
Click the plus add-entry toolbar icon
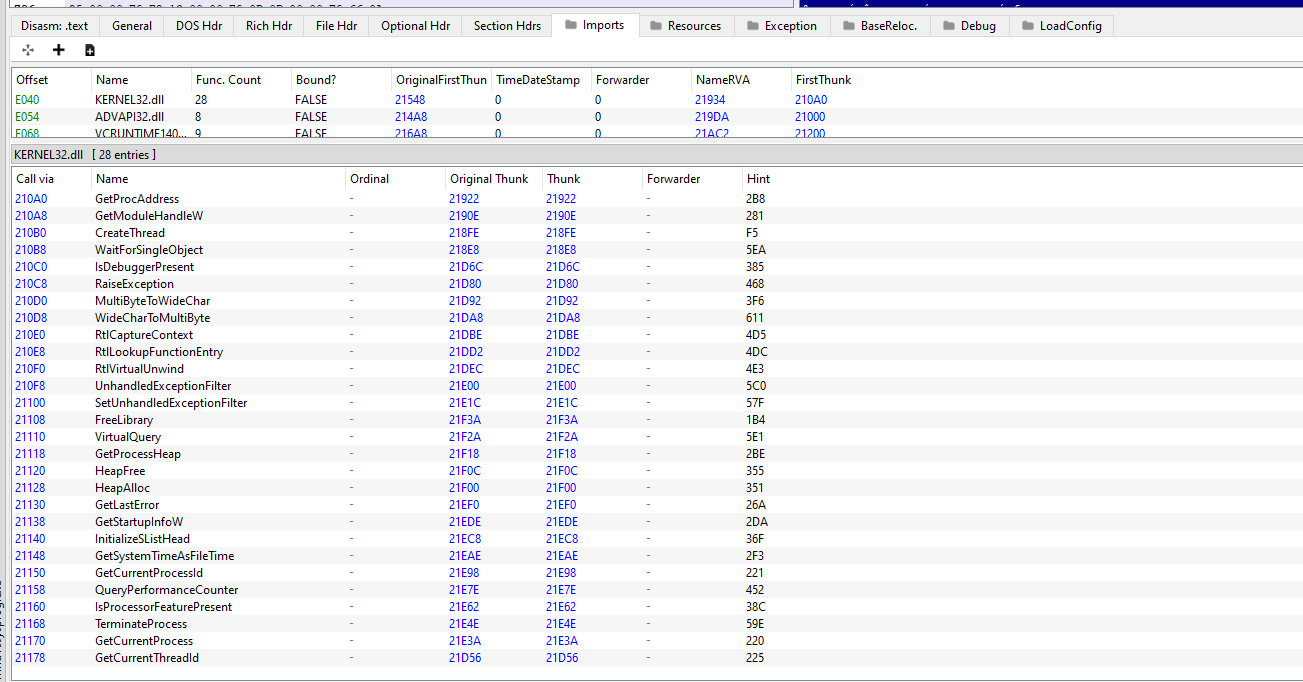point(59,50)
